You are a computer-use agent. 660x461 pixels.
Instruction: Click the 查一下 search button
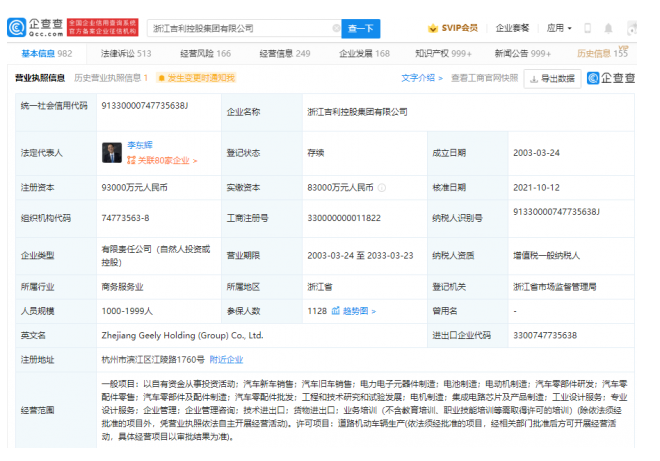pyautogui.click(x=363, y=28)
